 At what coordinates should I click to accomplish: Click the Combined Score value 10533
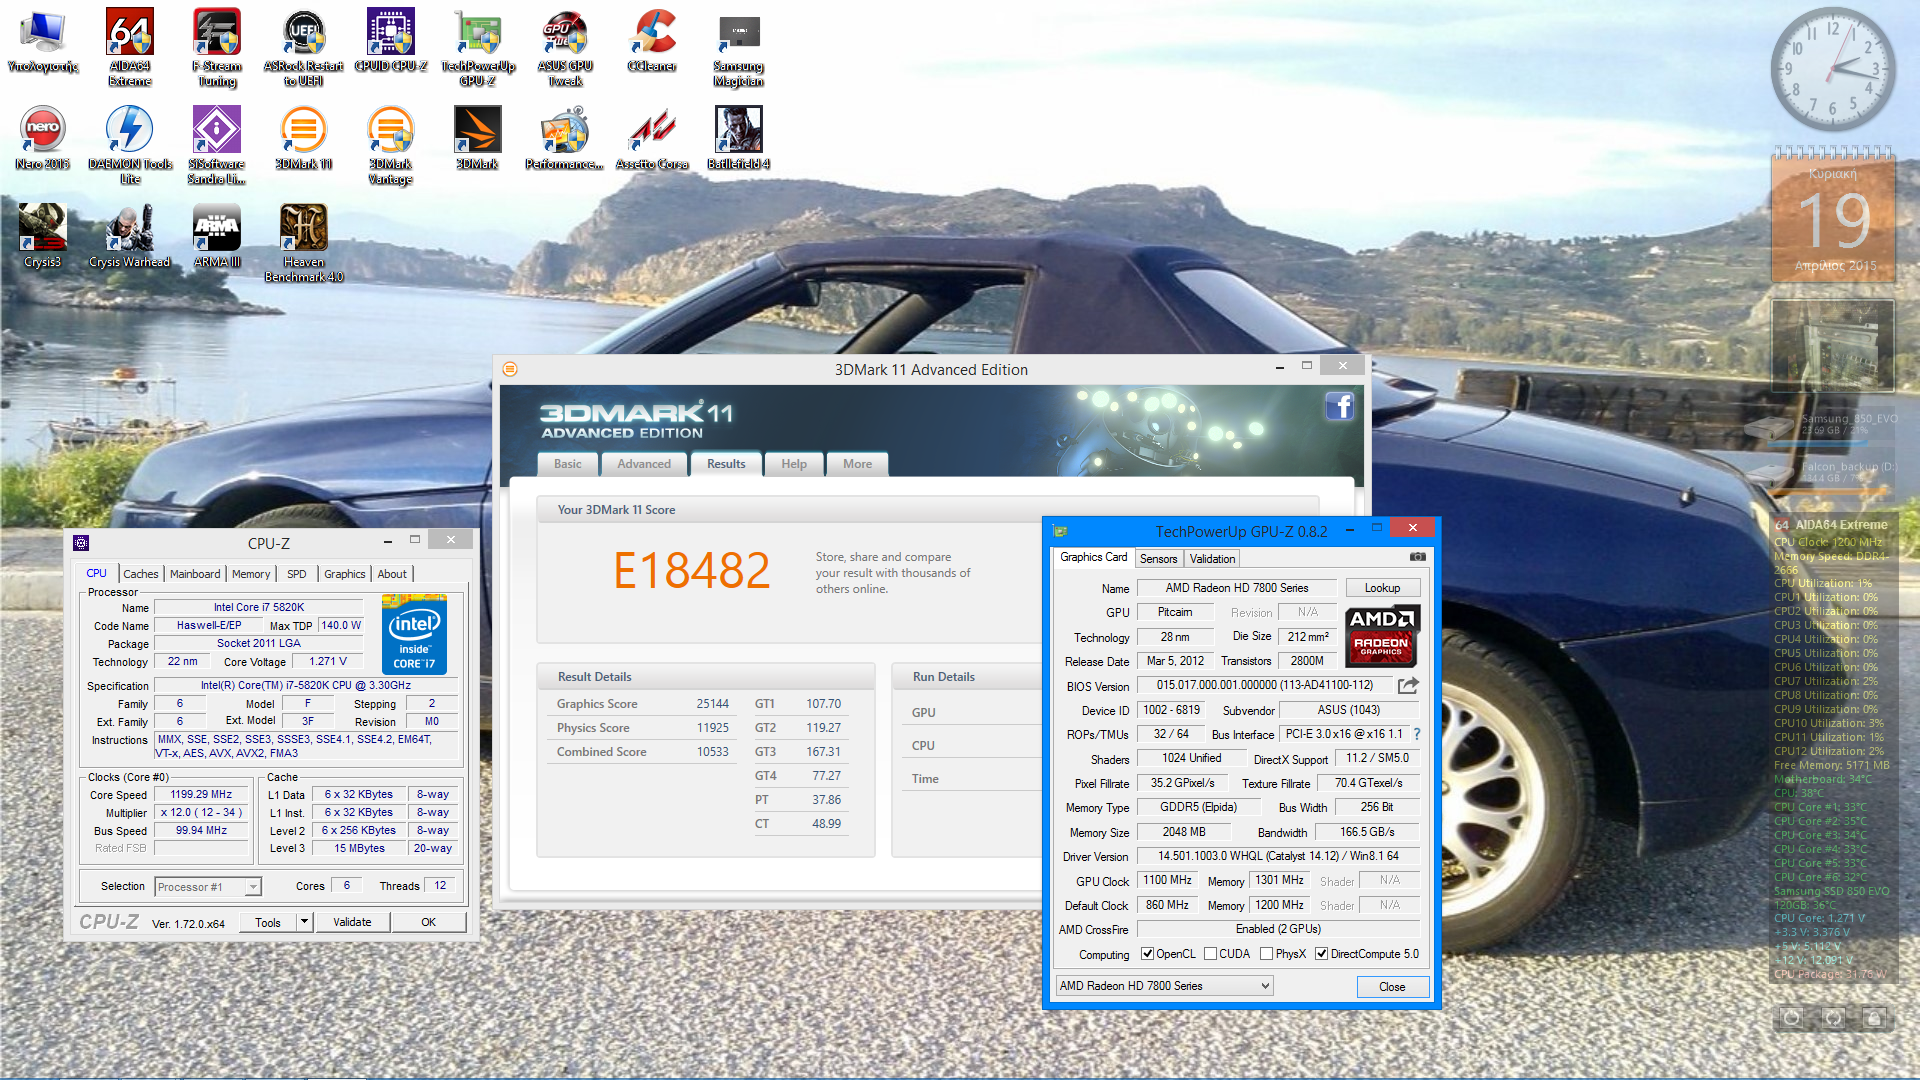[x=712, y=752]
